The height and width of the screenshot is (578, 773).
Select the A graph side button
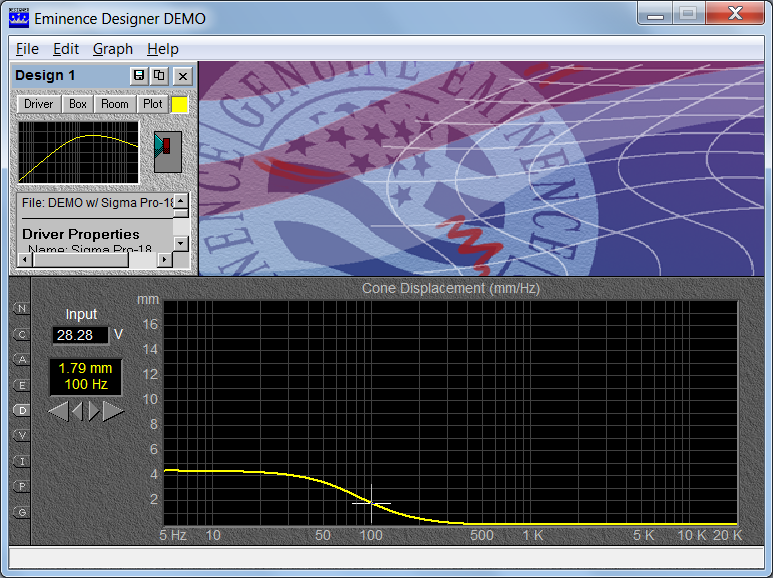(22, 360)
